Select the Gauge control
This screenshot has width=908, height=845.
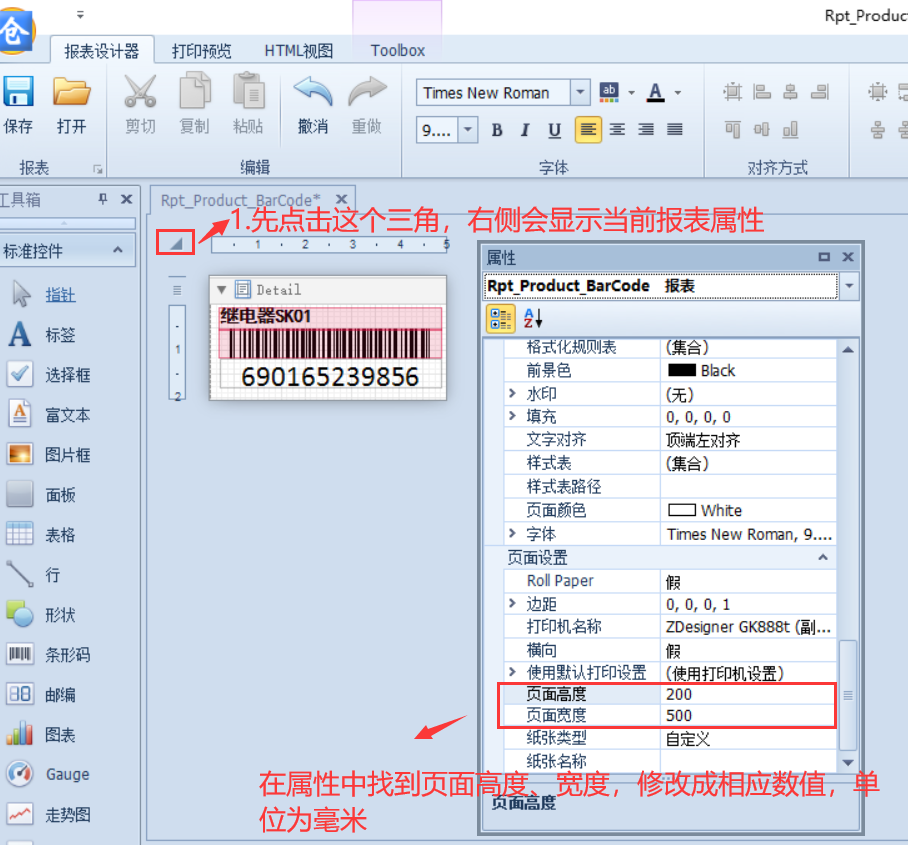click(68, 774)
